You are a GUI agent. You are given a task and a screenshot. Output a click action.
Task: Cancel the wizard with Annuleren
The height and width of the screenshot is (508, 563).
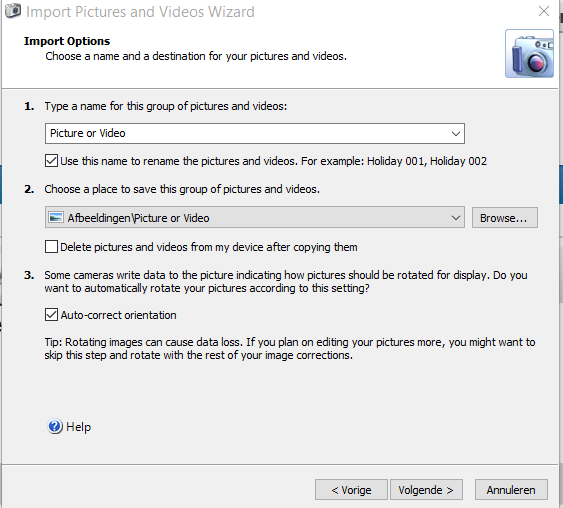click(511, 489)
